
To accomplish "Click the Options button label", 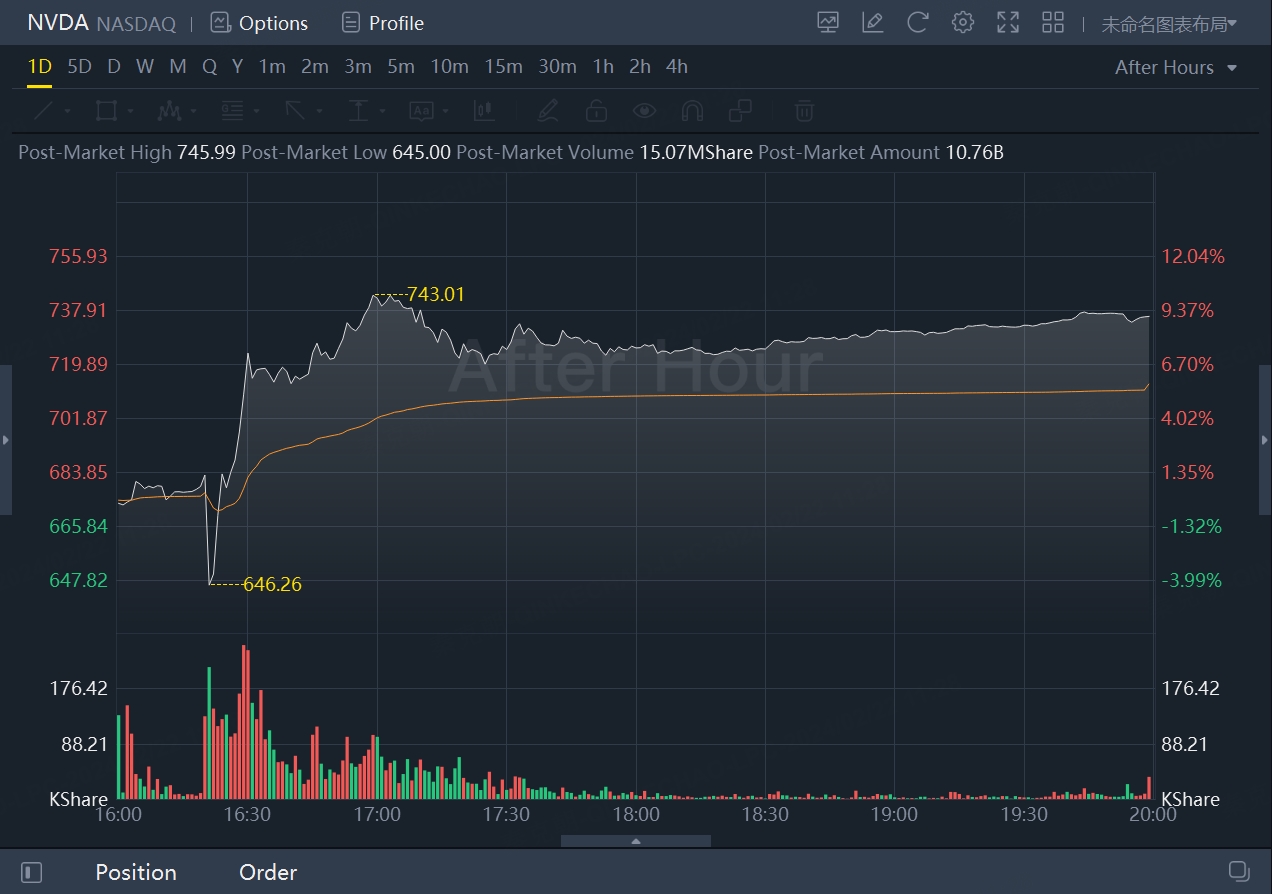I will (x=274, y=23).
